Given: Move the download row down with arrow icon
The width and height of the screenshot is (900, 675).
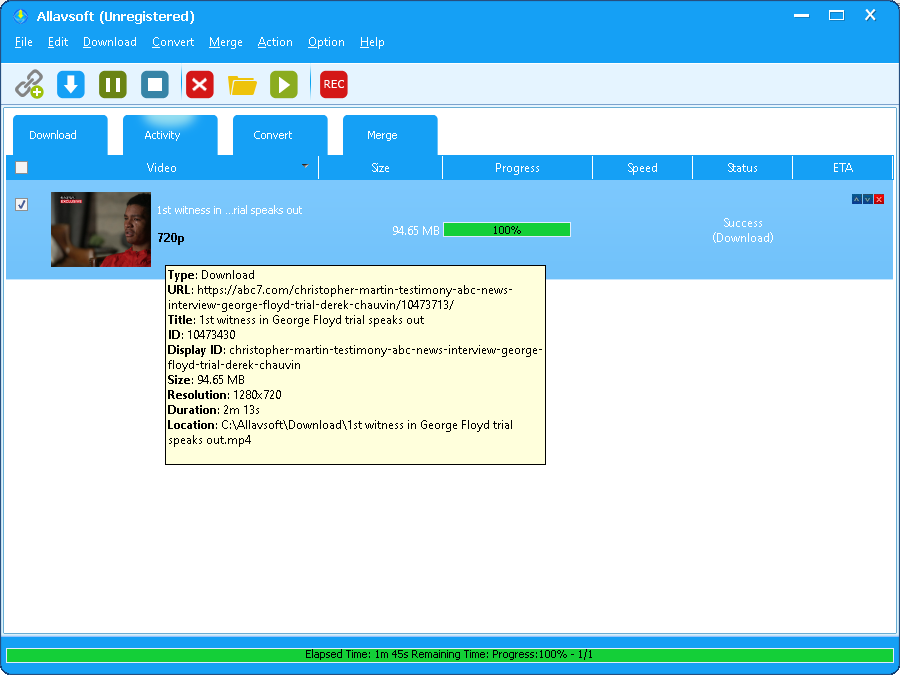Looking at the screenshot, I should pyautogui.click(x=868, y=199).
